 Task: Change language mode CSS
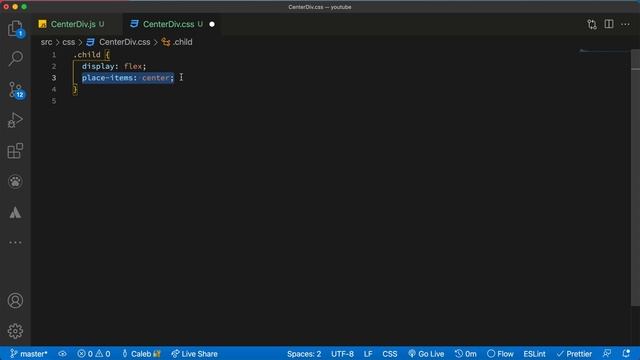point(389,354)
